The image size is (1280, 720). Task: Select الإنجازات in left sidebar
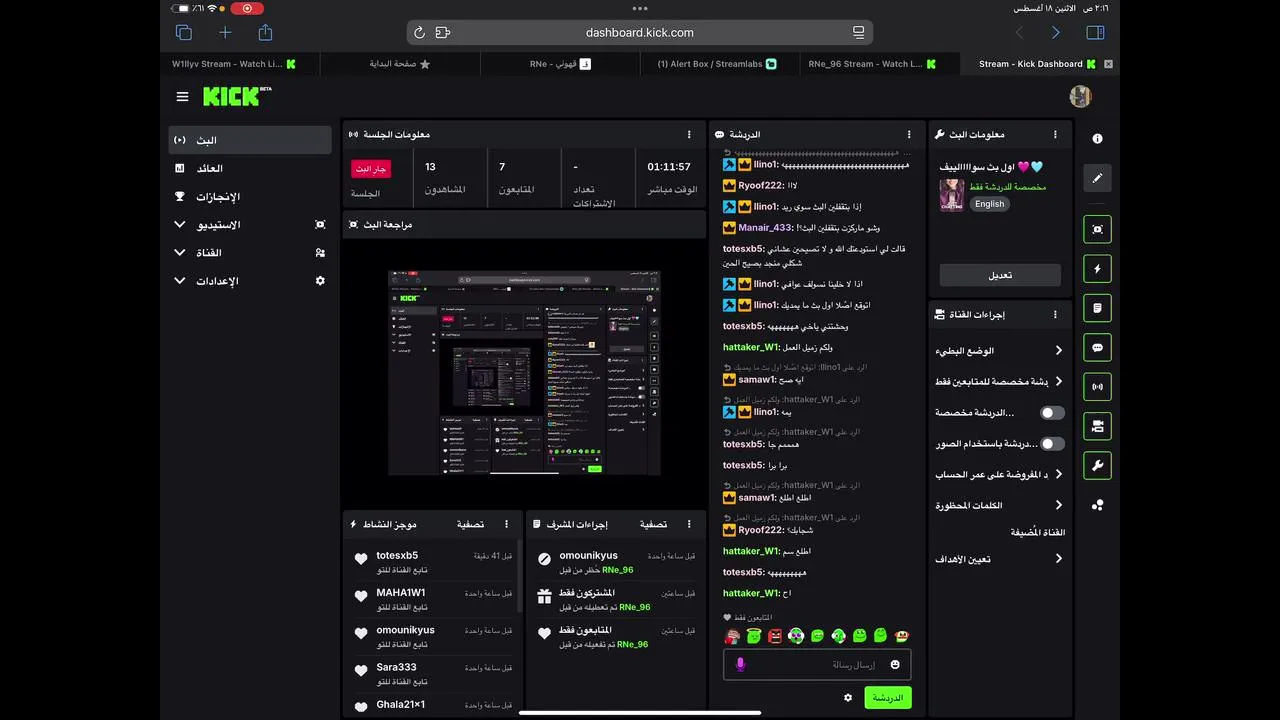point(250,197)
